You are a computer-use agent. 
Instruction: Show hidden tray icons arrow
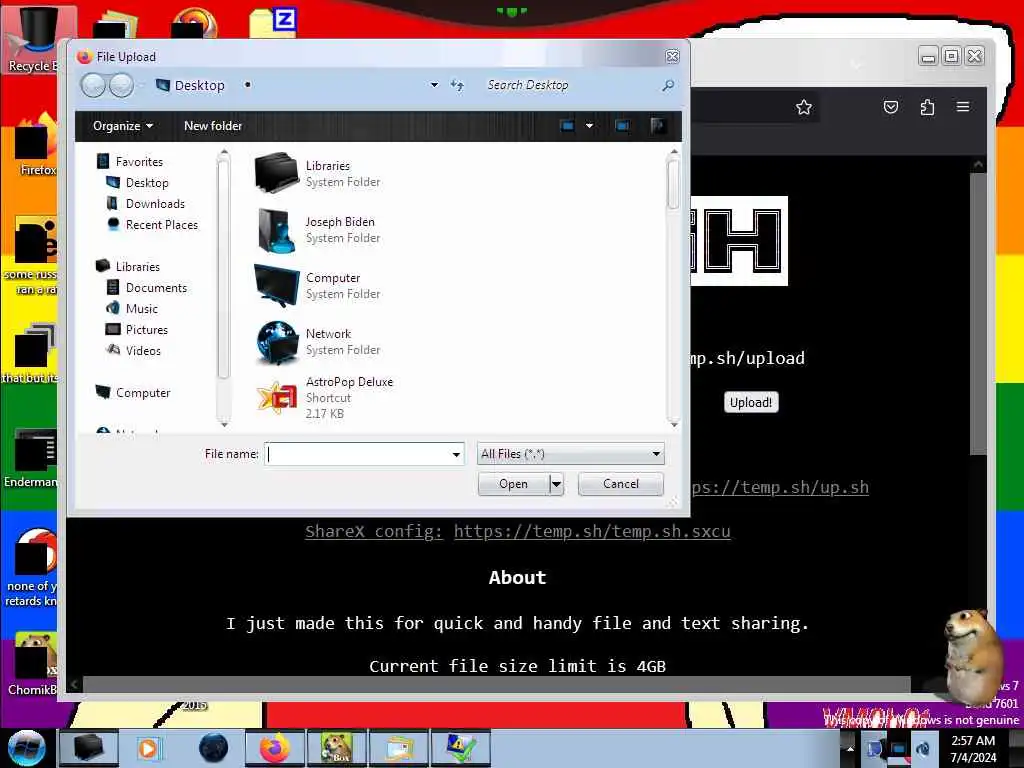(850, 748)
